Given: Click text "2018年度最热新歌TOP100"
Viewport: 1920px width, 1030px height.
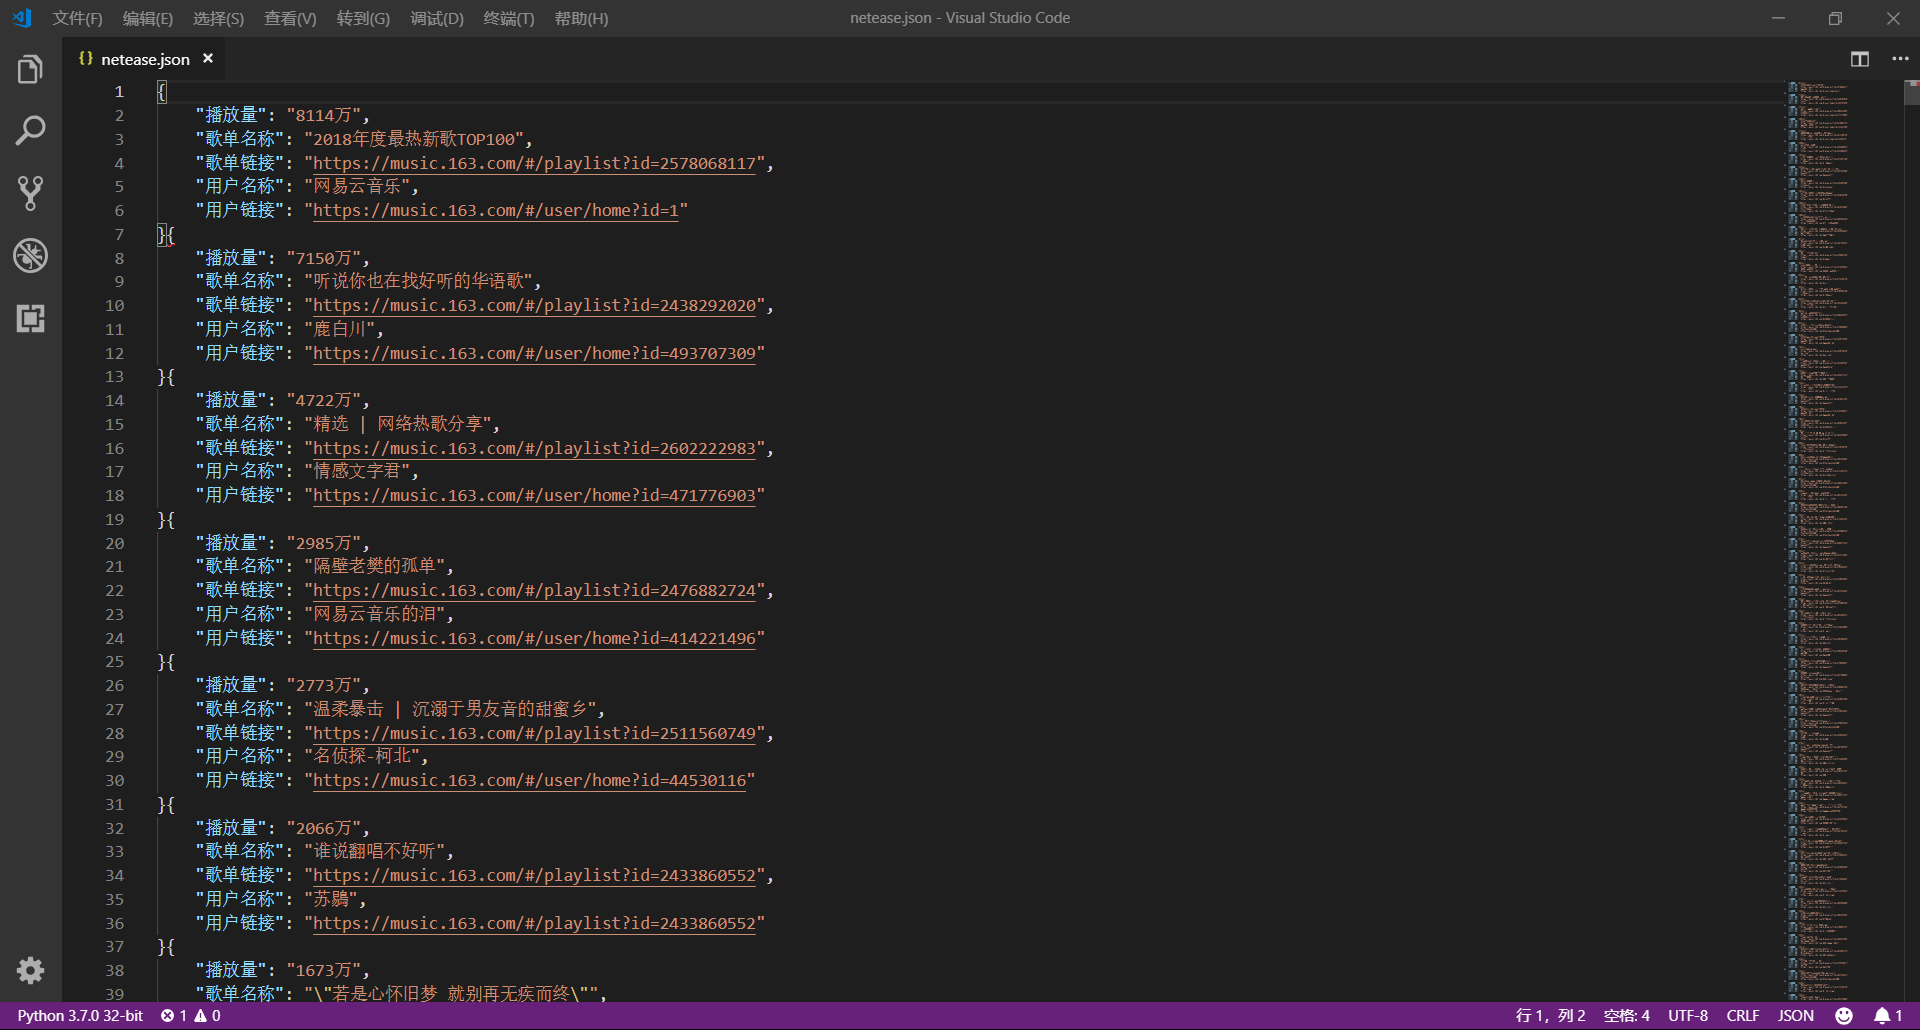Looking at the screenshot, I should pyautogui.click(x=414, y=139).
